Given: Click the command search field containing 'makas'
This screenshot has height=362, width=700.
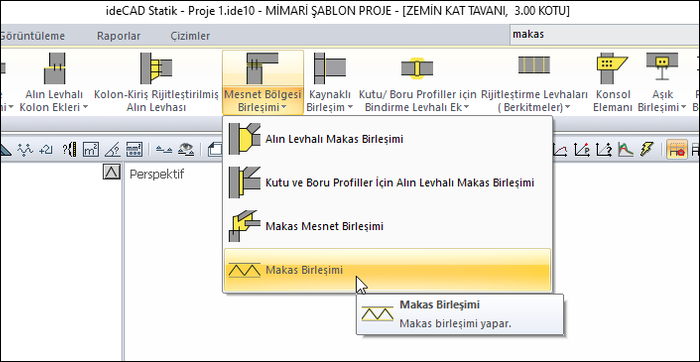Looking at the screenshot, I should (604, 34).
